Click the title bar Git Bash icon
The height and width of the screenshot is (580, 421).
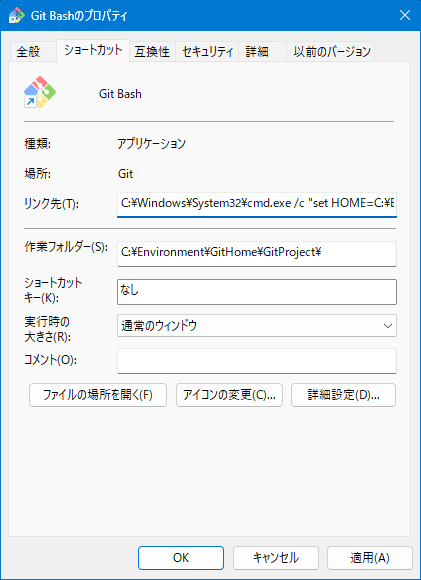click(x=17, y=15)
